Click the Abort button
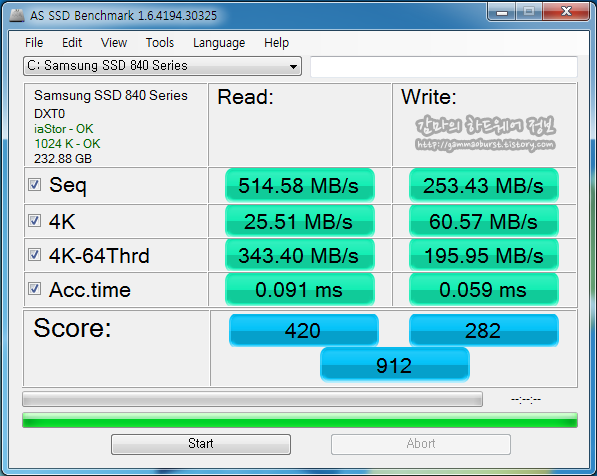 click(x=421, y=444)
